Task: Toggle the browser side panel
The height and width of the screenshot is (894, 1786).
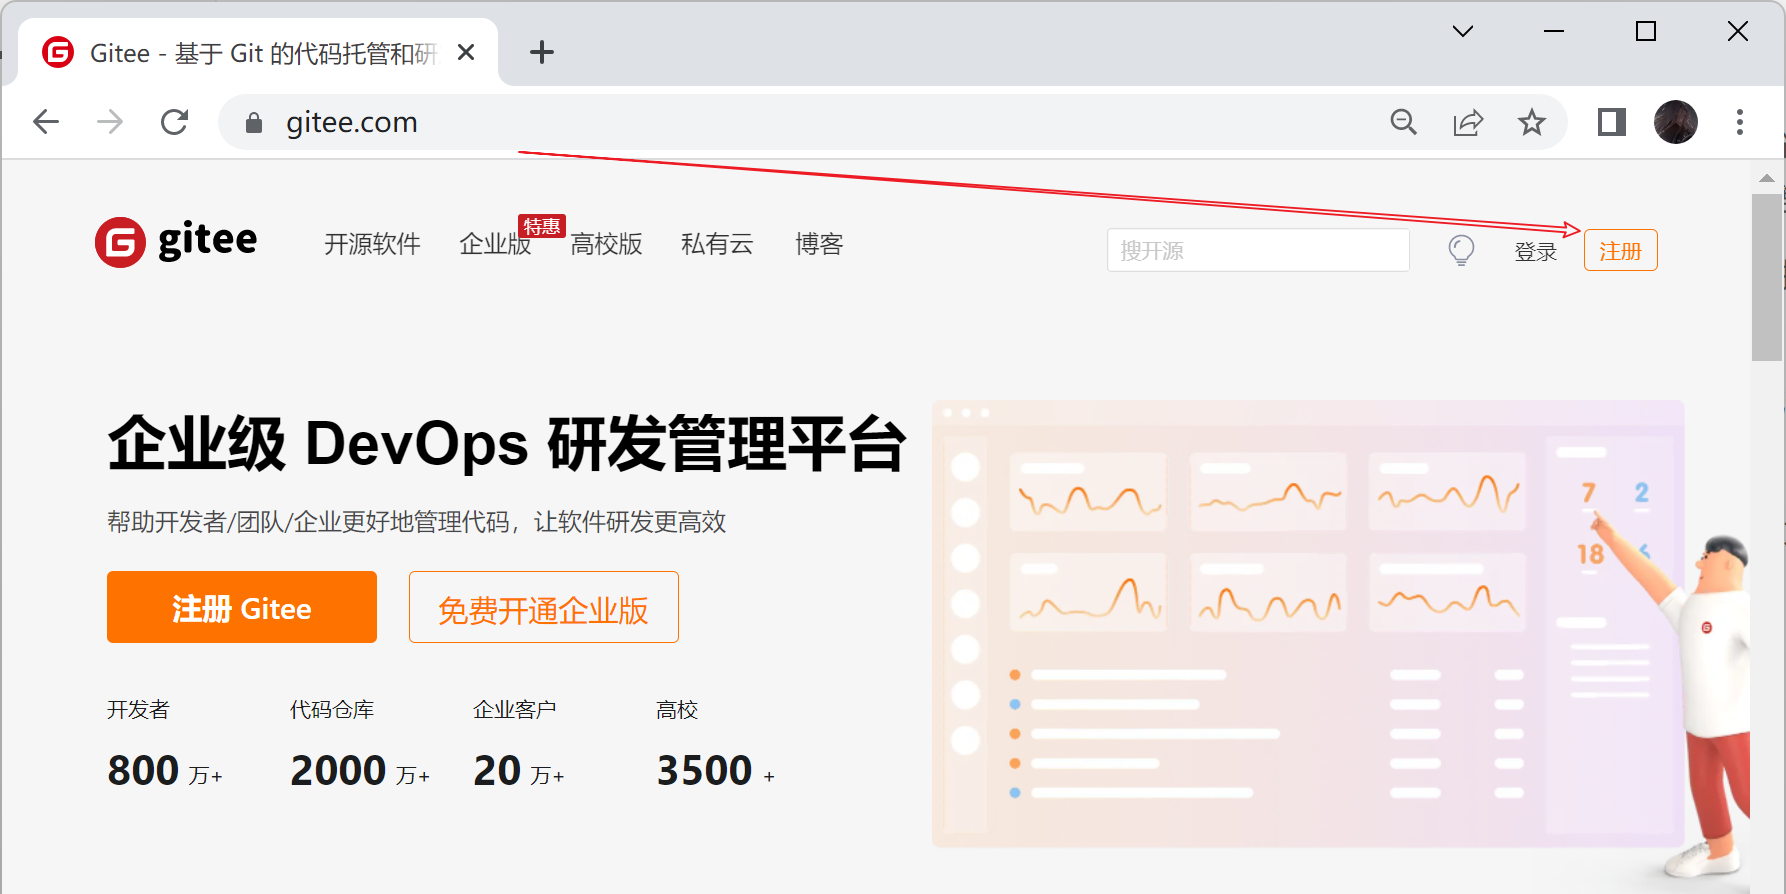Action: [1611, 122]
